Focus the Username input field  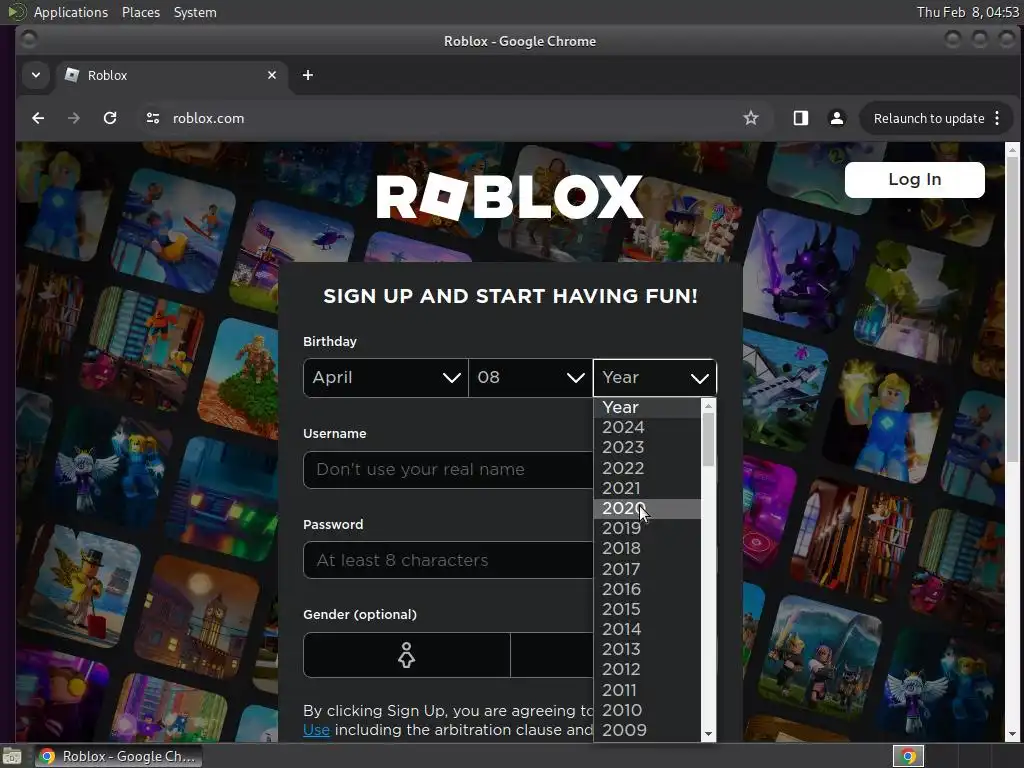[x=448, y=470]
